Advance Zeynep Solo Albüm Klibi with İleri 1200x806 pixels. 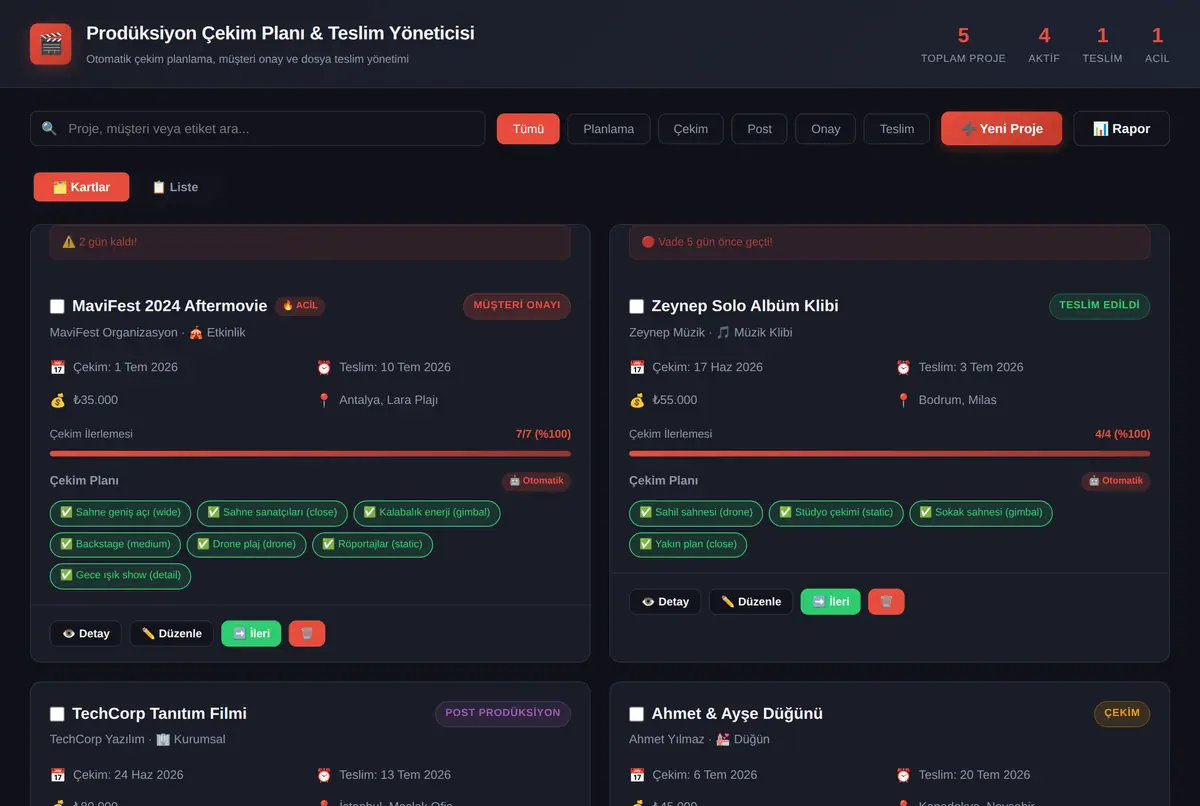830,601
